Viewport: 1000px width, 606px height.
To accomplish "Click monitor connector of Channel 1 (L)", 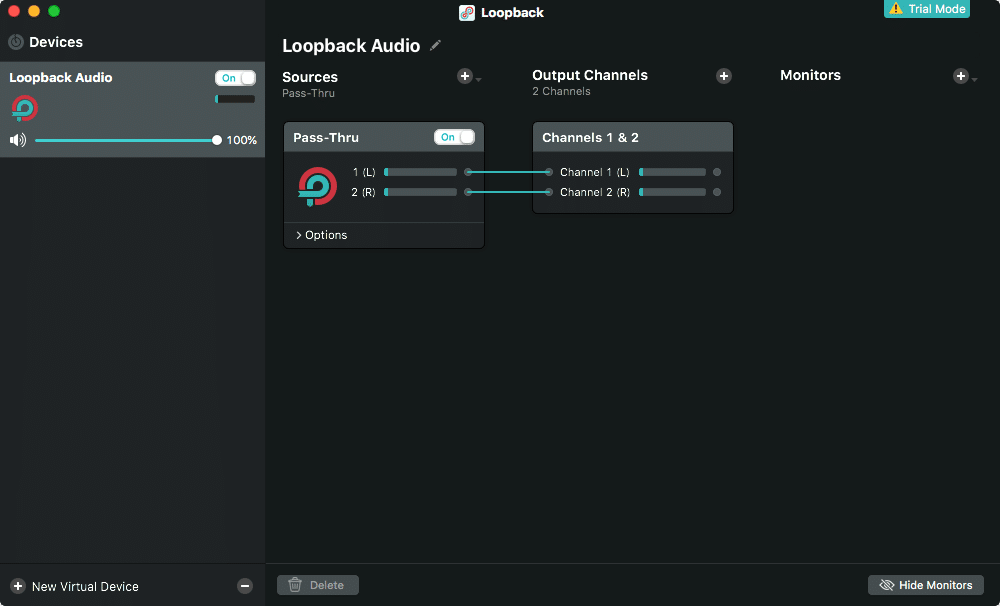I will 717,172.
